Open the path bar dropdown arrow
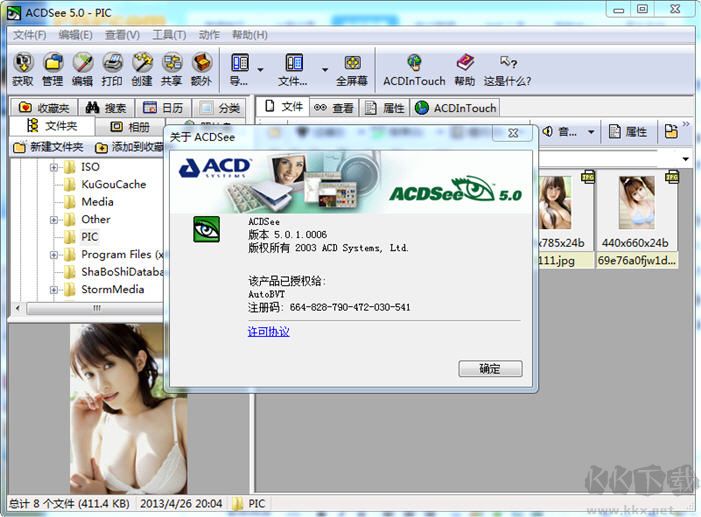701x517 pixels. (x=685, y=159)
